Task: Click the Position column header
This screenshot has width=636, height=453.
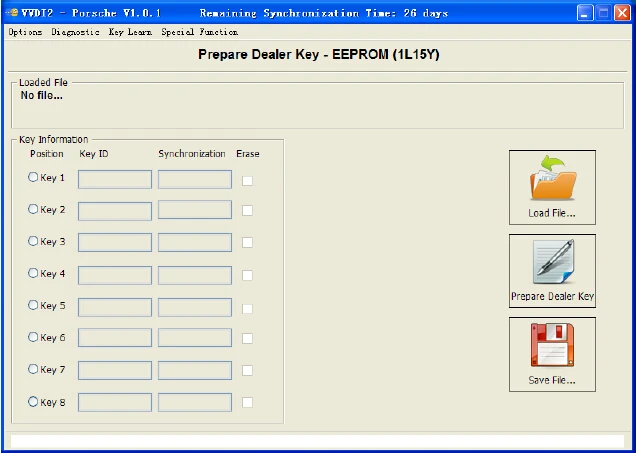Action: (47, 154)
